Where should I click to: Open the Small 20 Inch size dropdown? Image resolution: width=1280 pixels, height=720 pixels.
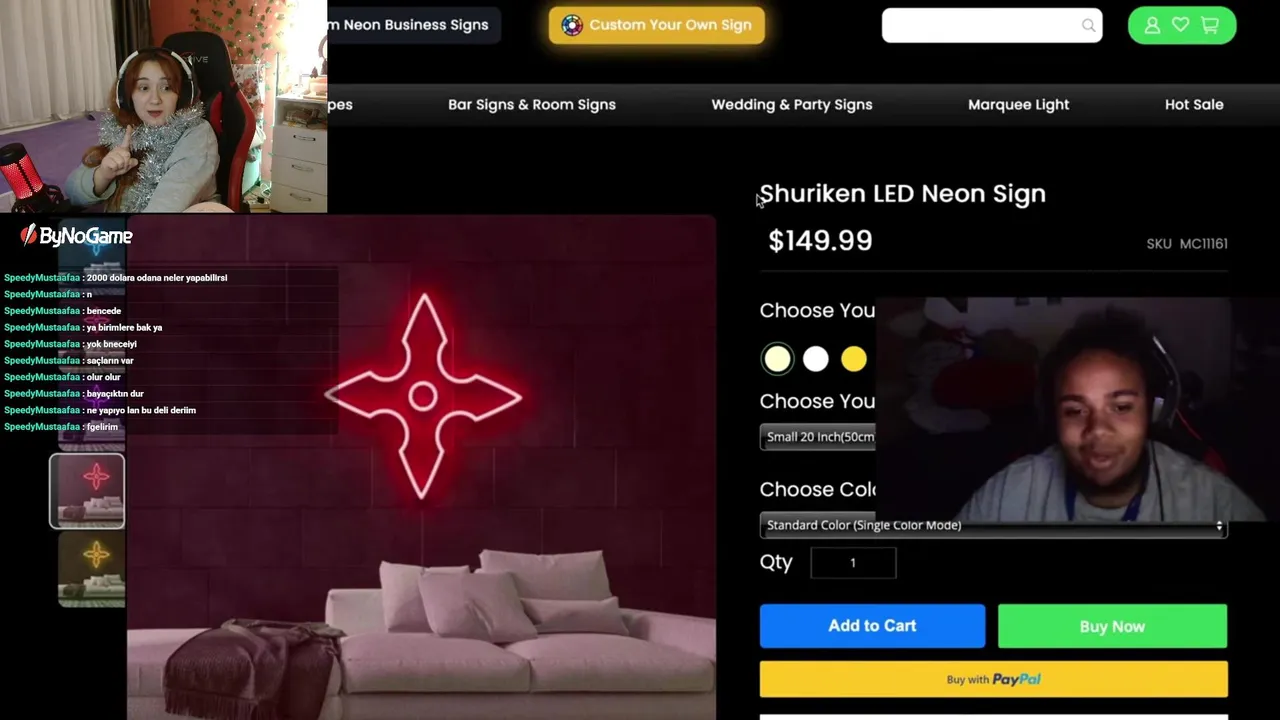[818, 437]
